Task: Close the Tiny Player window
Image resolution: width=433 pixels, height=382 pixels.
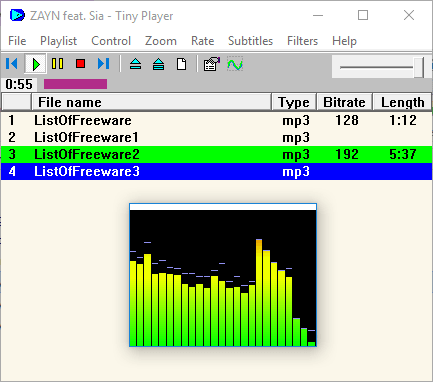Action: [x=409, y=15]
